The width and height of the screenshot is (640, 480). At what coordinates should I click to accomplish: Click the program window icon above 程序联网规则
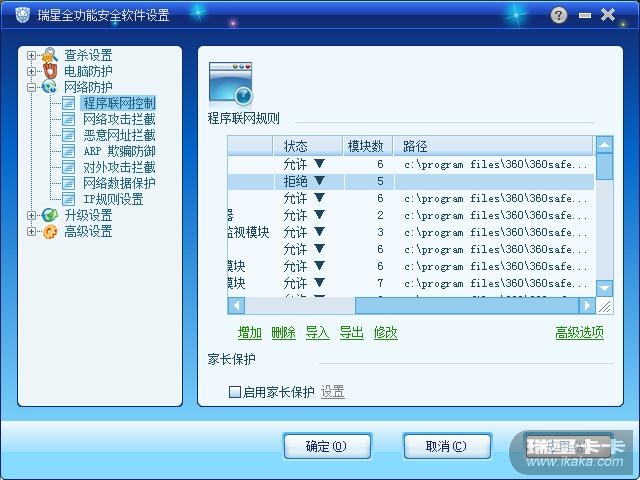231,84
